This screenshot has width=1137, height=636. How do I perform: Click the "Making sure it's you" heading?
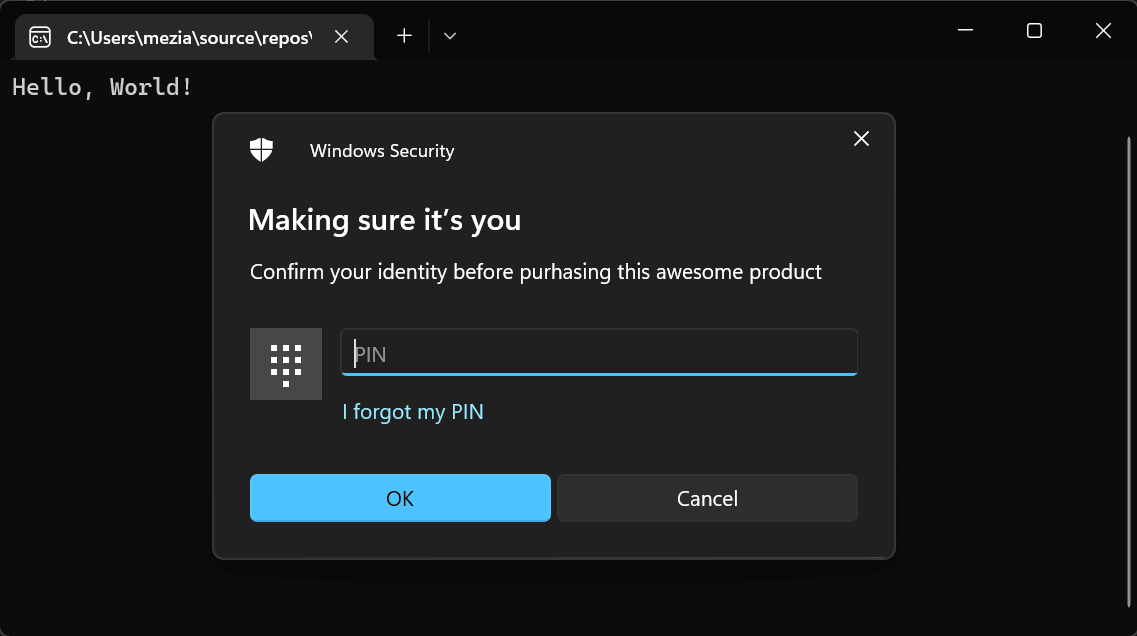[385, 220]
